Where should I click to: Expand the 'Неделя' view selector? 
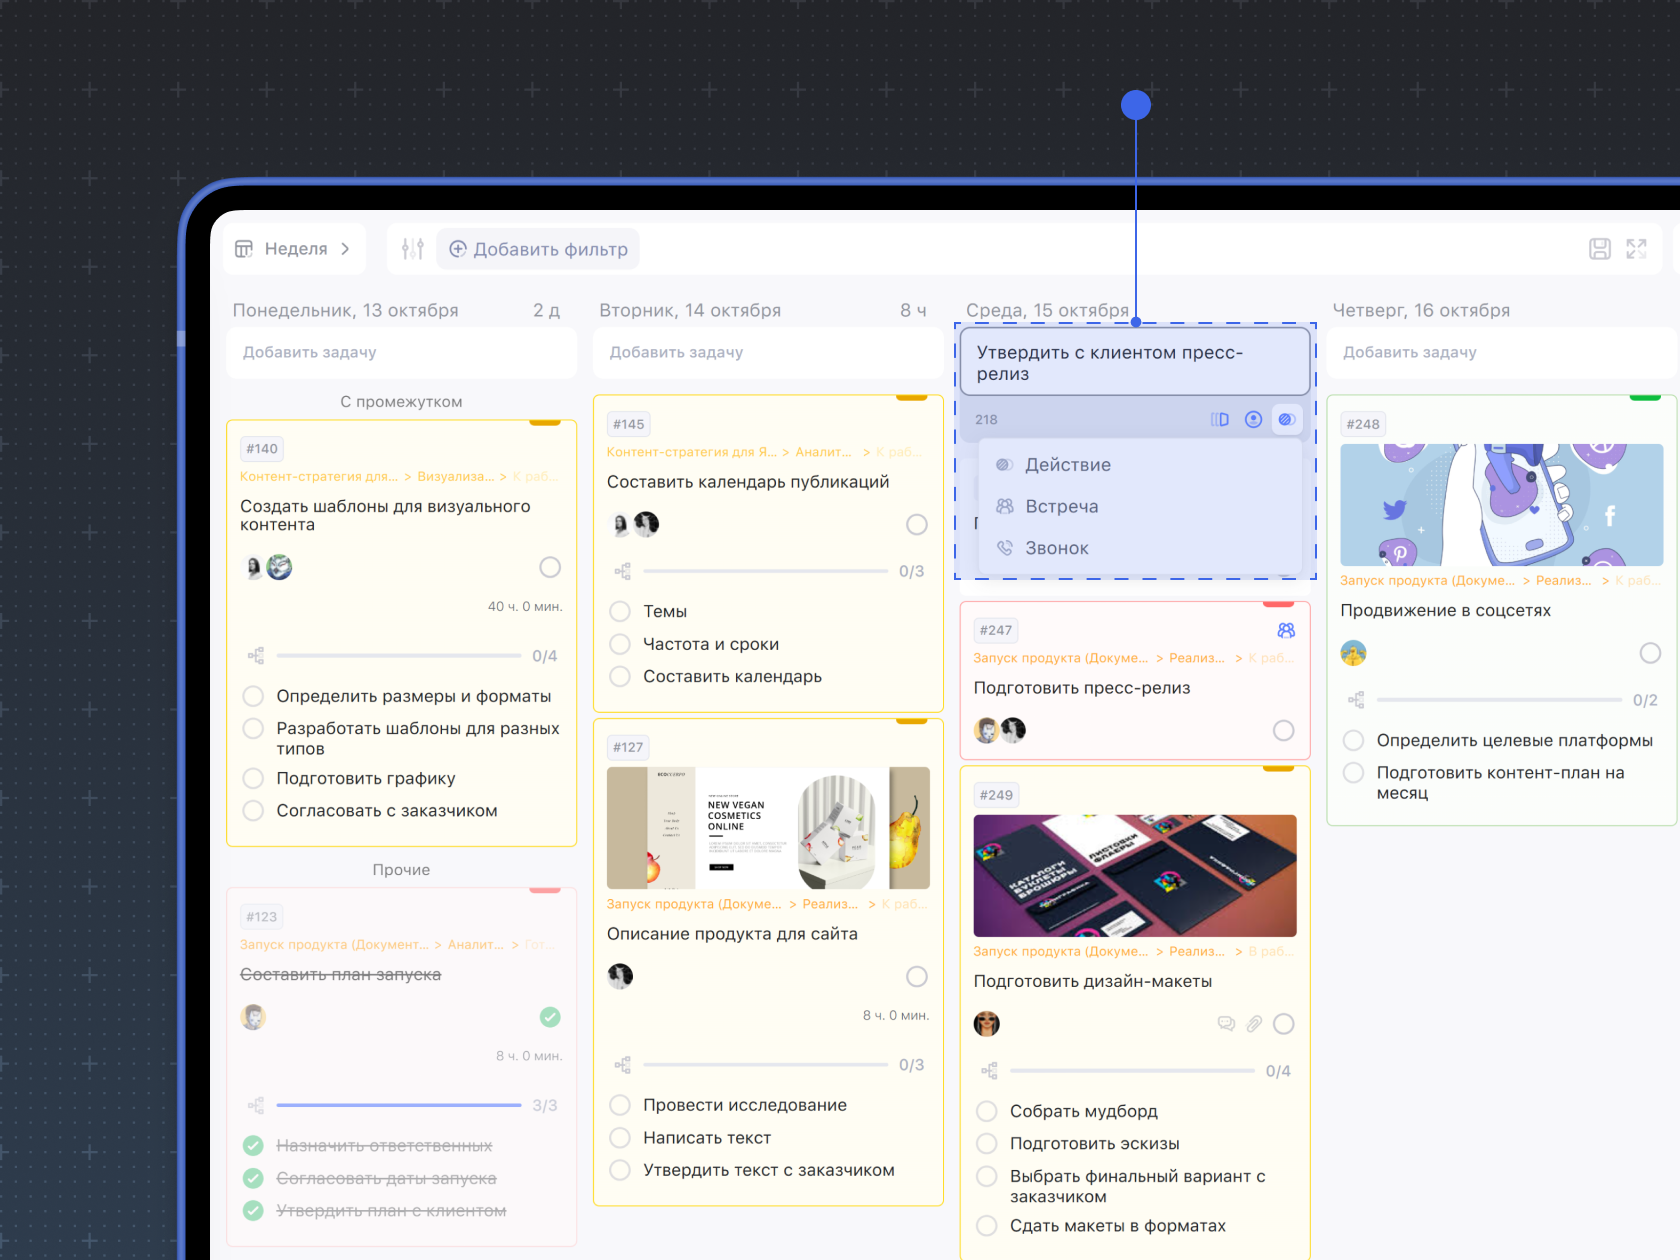click(295, 249)
